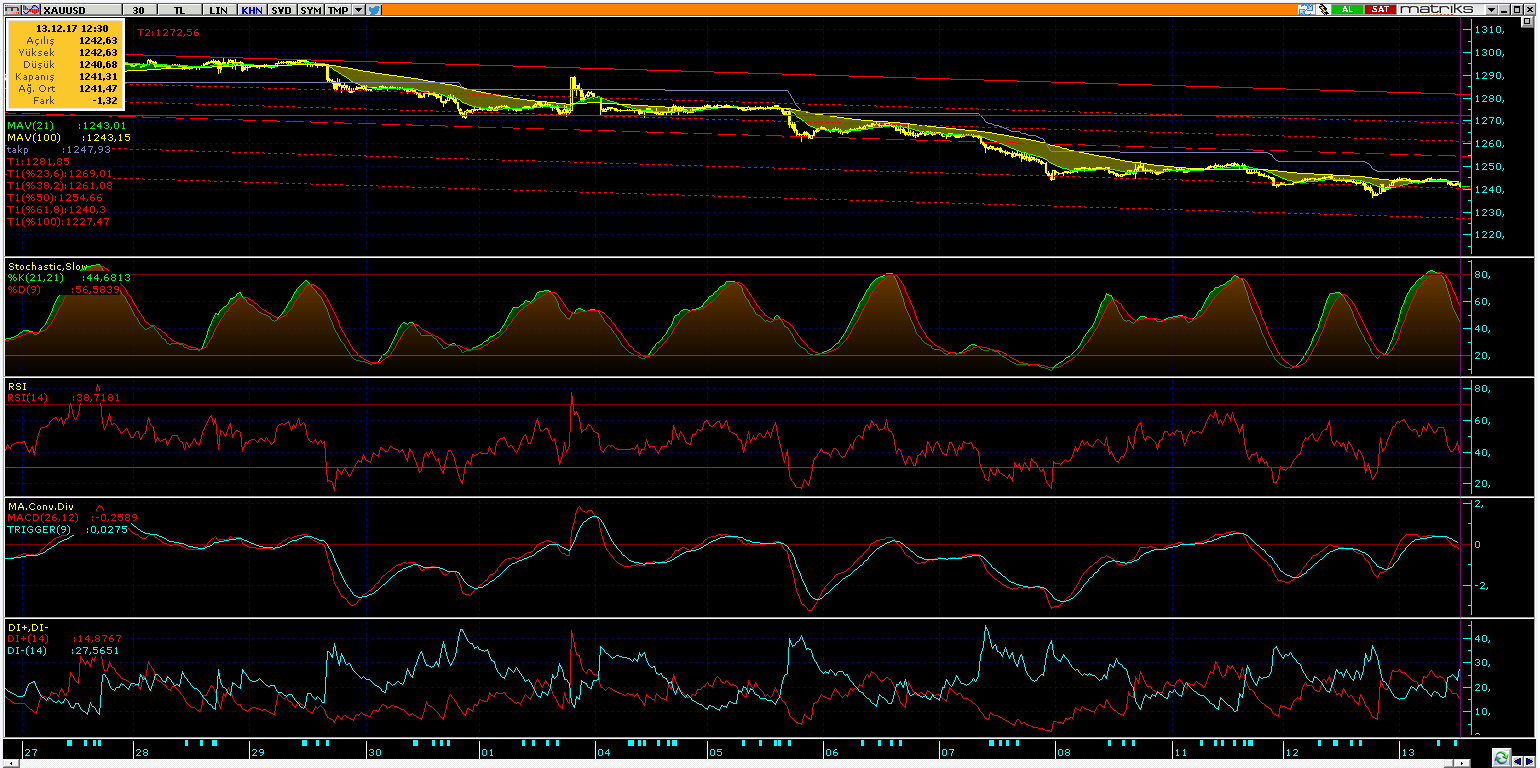Toggle the KHN option in toolbar

[250, 9]
